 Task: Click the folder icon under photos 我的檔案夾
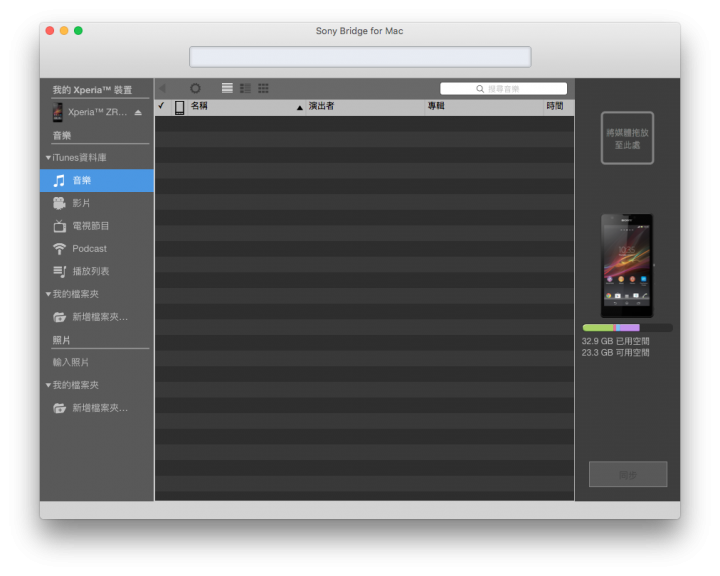pos(60,408)
